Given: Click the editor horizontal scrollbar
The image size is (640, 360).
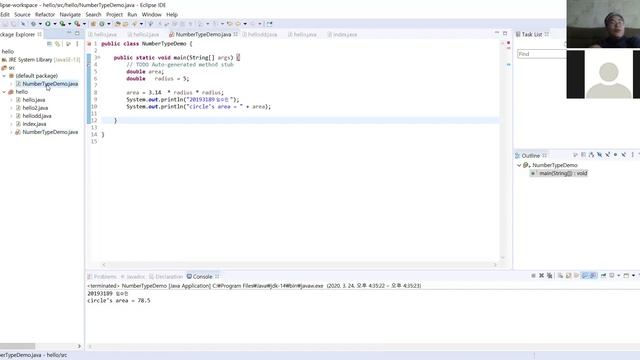Looking at the screenshot, I should coord(299,264).
